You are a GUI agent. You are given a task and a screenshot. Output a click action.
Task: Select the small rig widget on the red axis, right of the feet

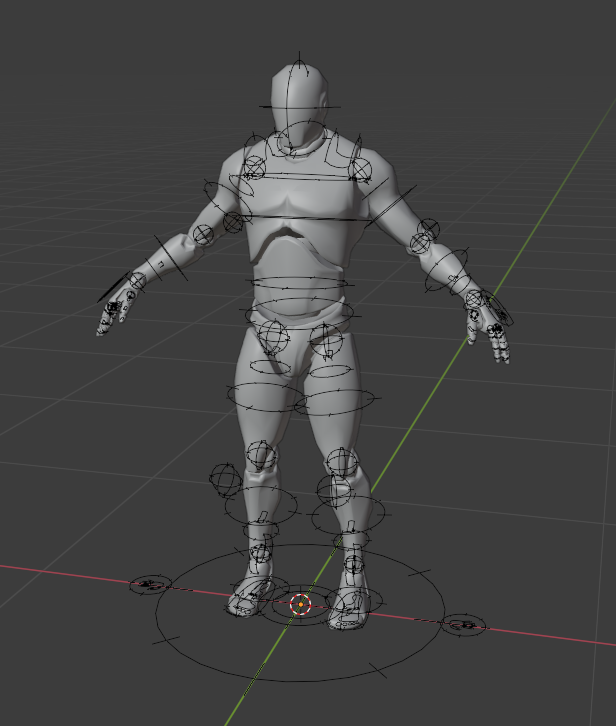(462, 625)
